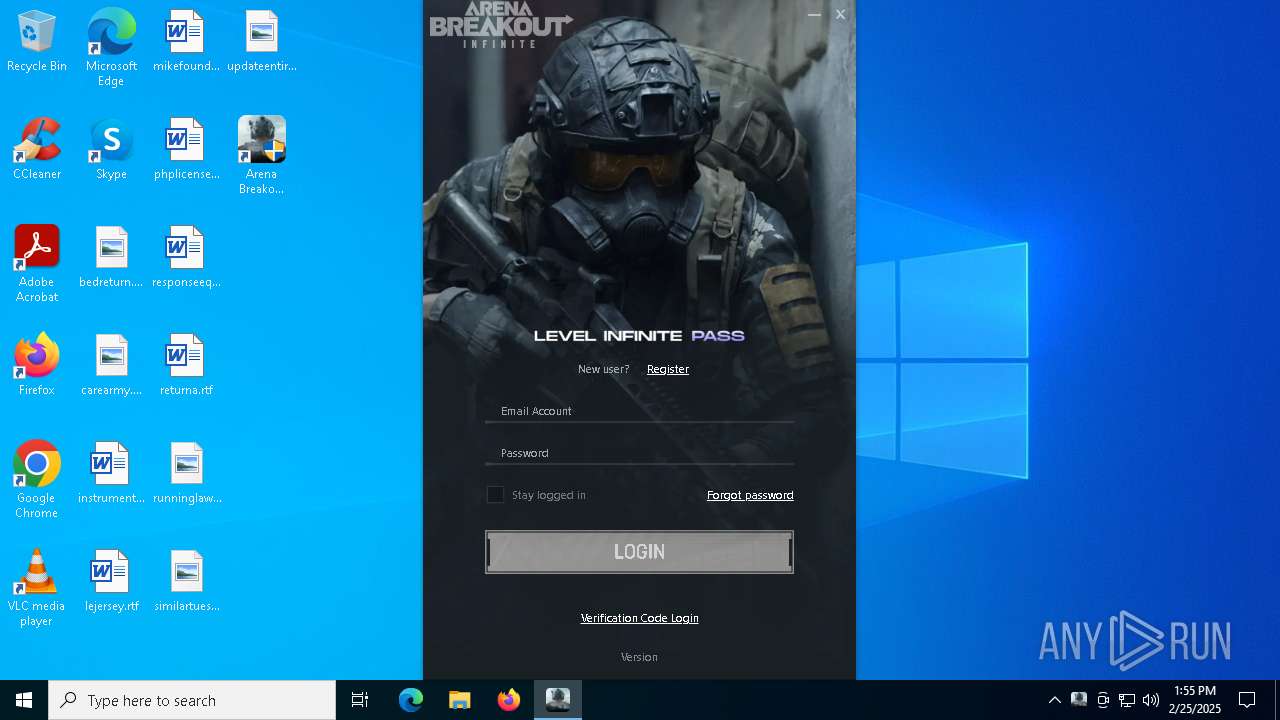Select the Arena Breakout launcher taskbar button

point(558,700)
